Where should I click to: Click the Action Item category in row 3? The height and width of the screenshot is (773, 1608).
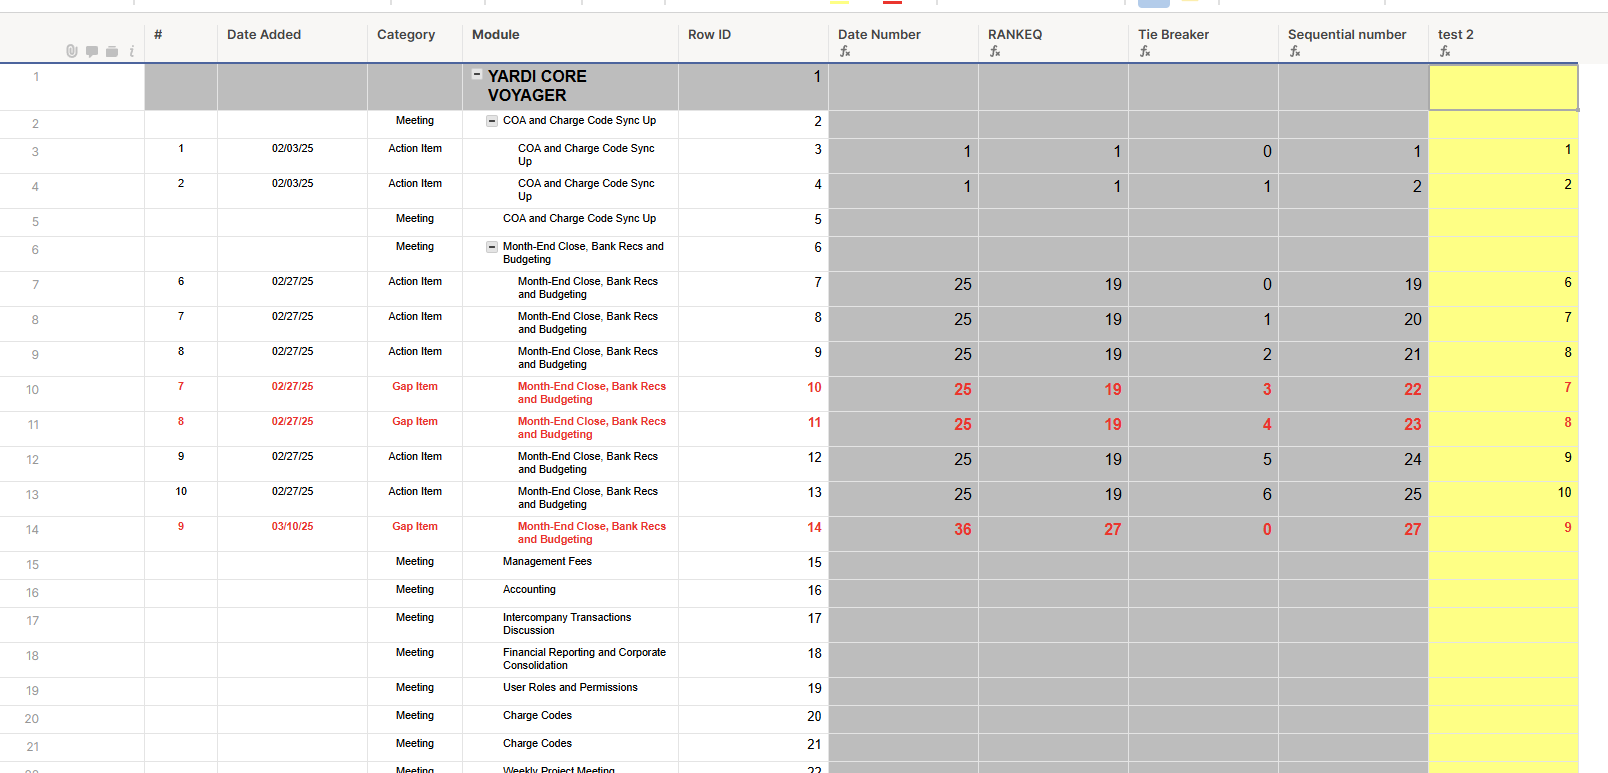(415, 148)
